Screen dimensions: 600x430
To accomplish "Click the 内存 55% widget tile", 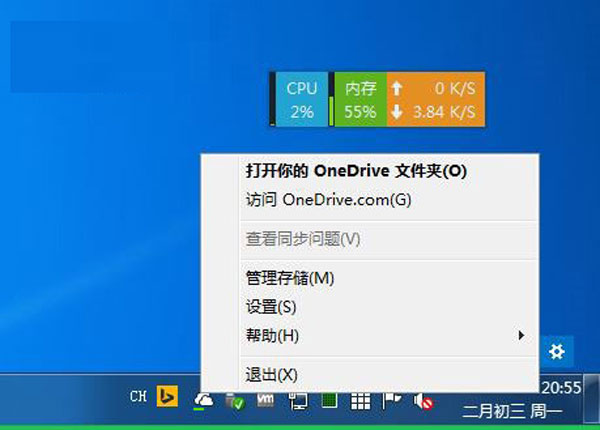I will tap(360, 99).
